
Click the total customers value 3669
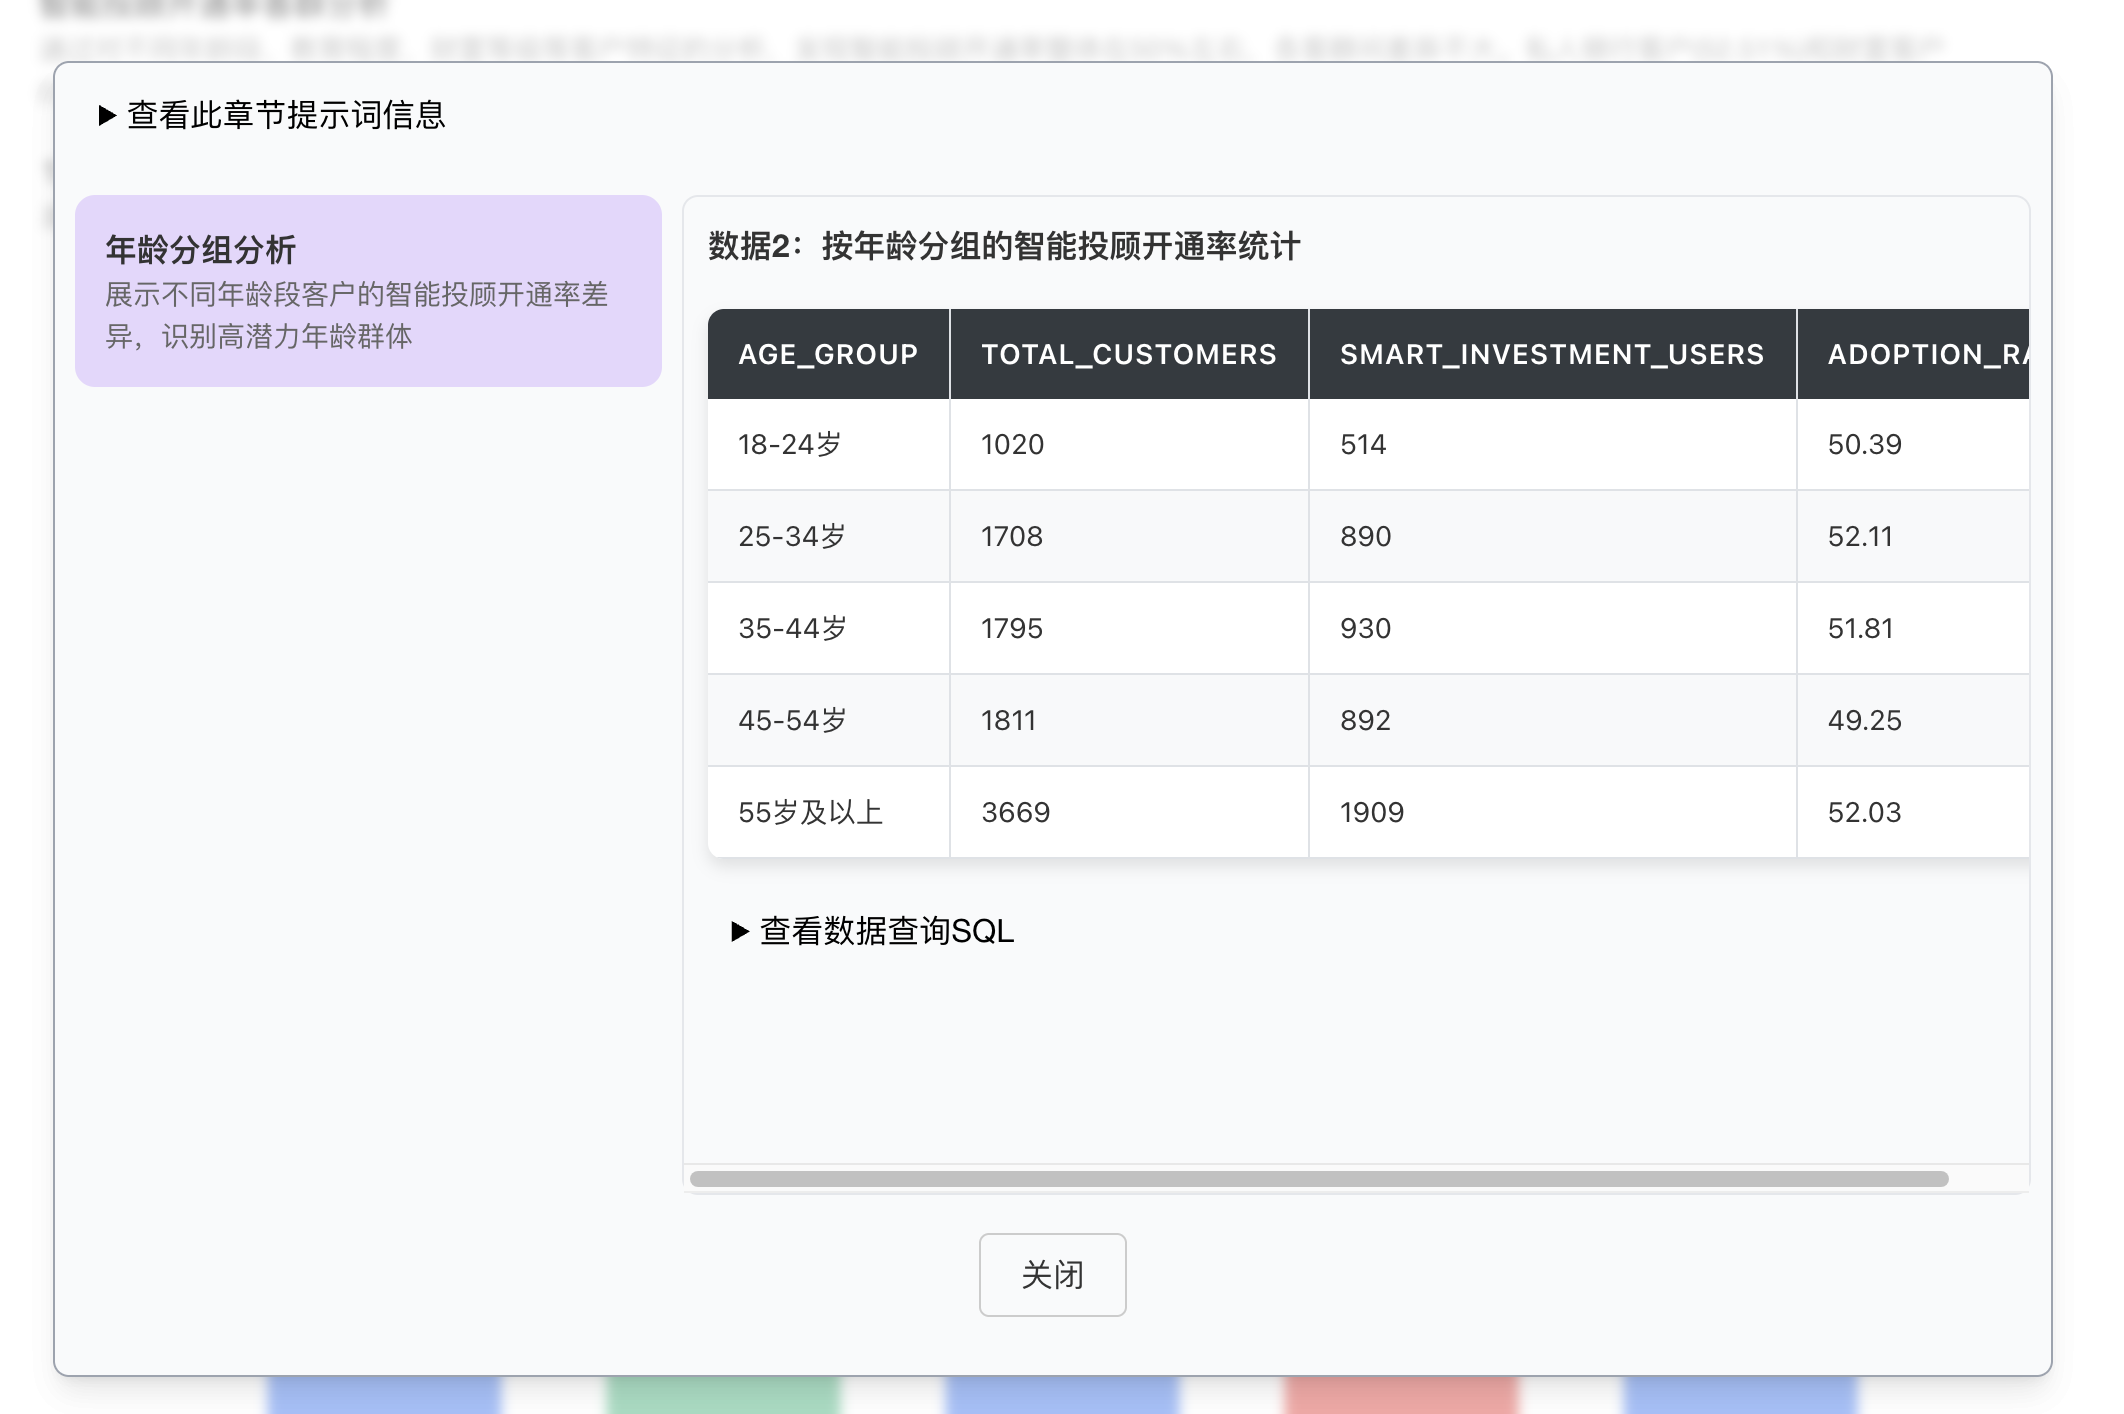pyautogui.click(x=1015, y=812)
